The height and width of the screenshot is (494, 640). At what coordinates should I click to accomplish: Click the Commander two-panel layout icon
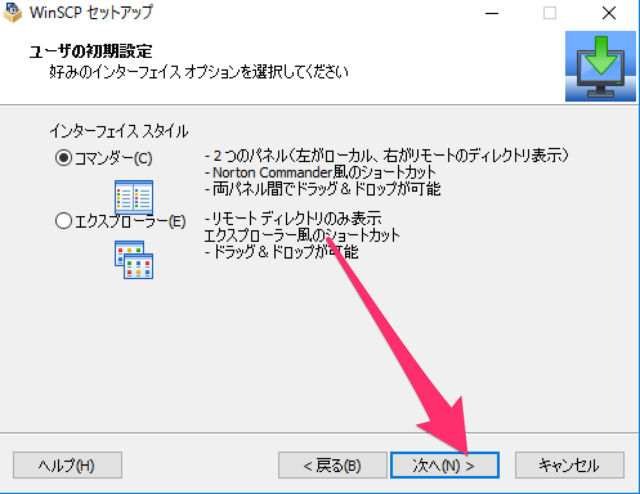133,195
